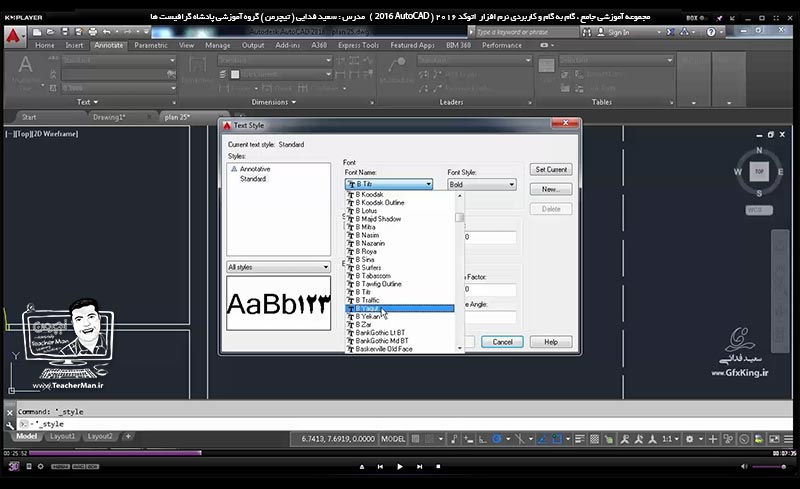Open the Home ribbon tab

44,45
